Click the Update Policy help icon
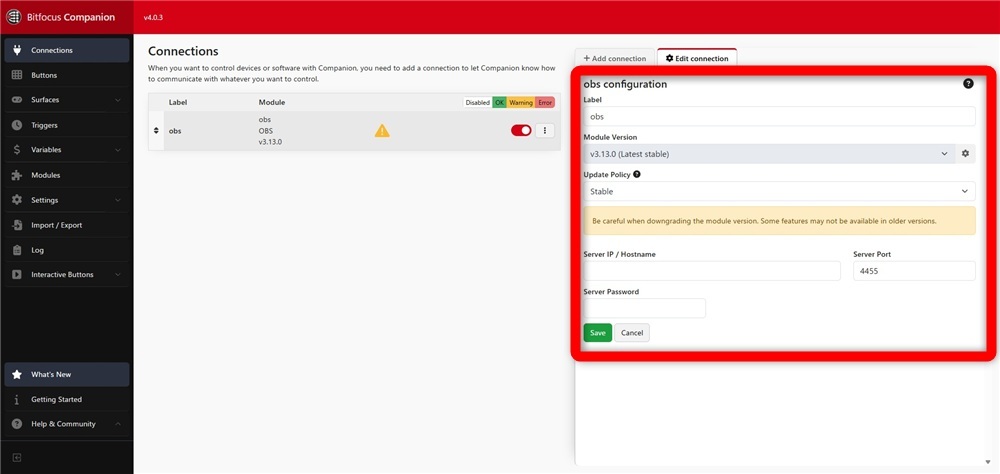This screenshot has width=1000, height=474. (x=636, y=174)
